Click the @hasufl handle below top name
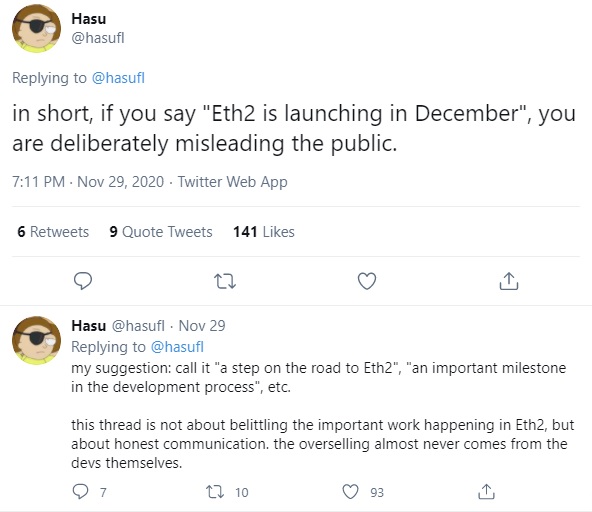This screenshot has width=592, height=512. tap(98, 38)
